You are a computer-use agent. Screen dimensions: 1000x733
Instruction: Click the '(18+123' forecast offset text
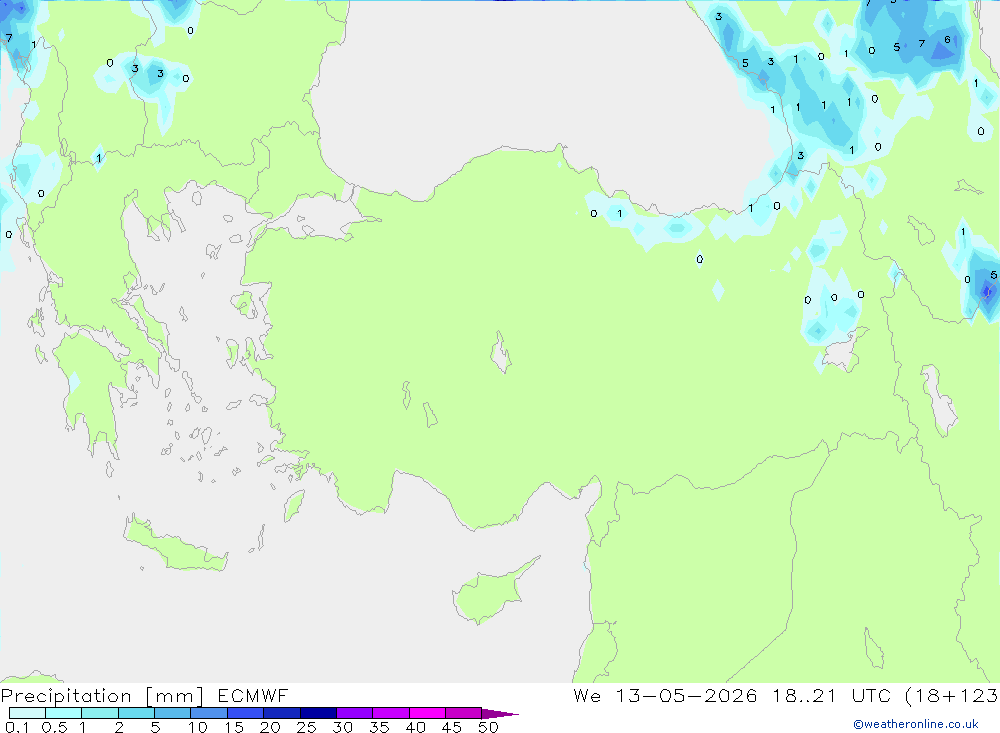coord(952,696)
